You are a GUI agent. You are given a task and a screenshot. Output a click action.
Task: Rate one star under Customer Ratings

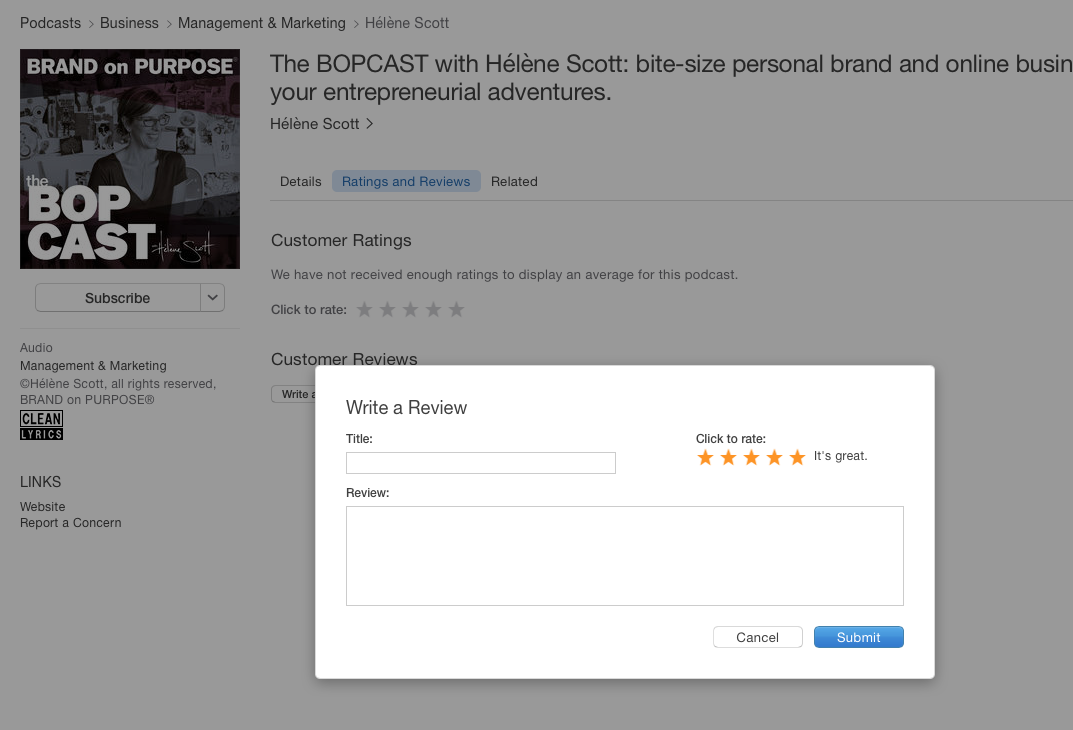365,309
